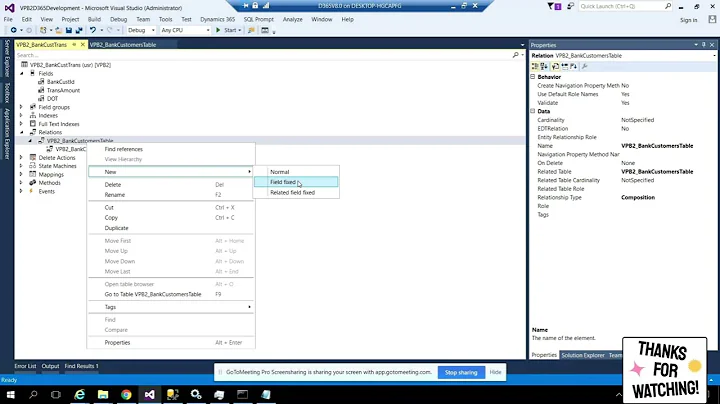Select Duplicate in the context menu
The image size is (720, 404).
171,228
